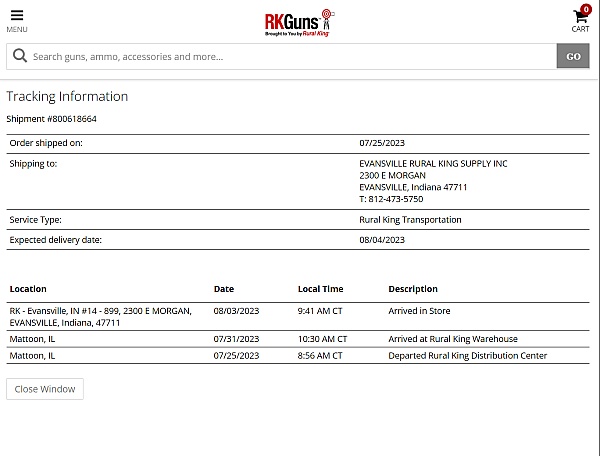Click the phone number 812-473-5750

coord(395,199)
